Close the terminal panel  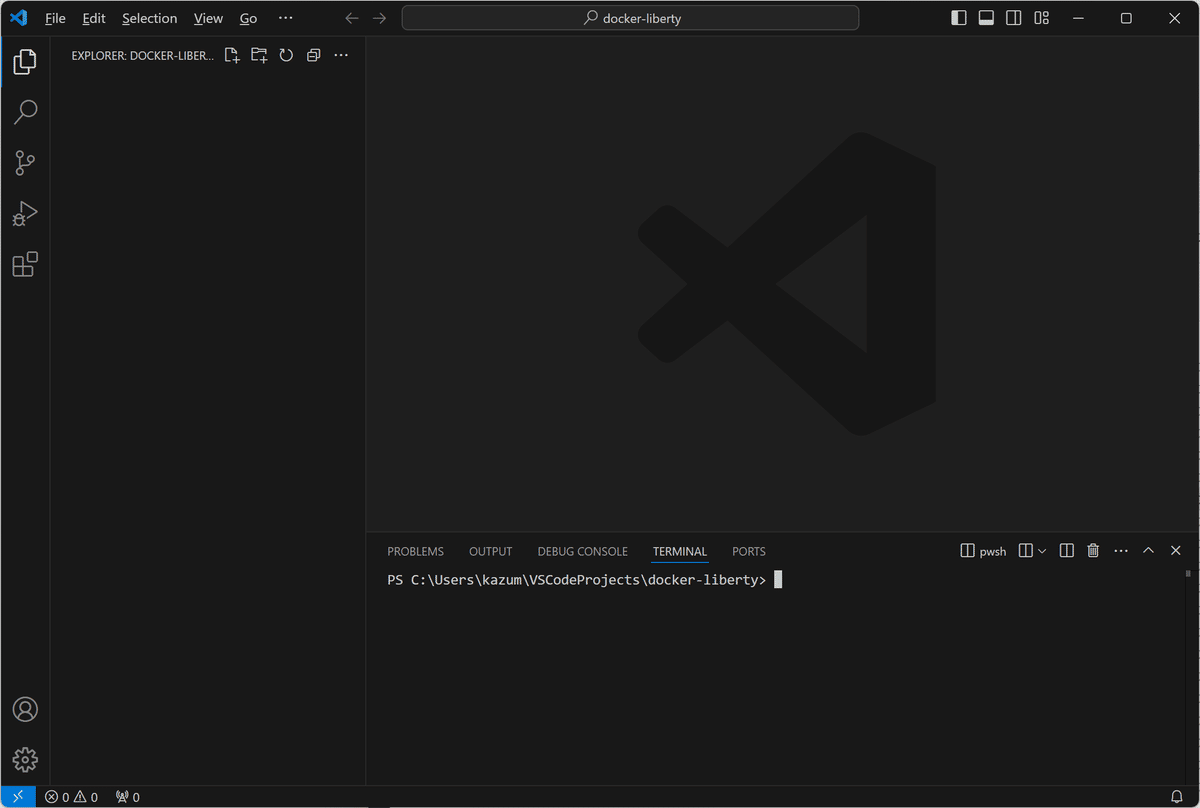pos(1176,551)
